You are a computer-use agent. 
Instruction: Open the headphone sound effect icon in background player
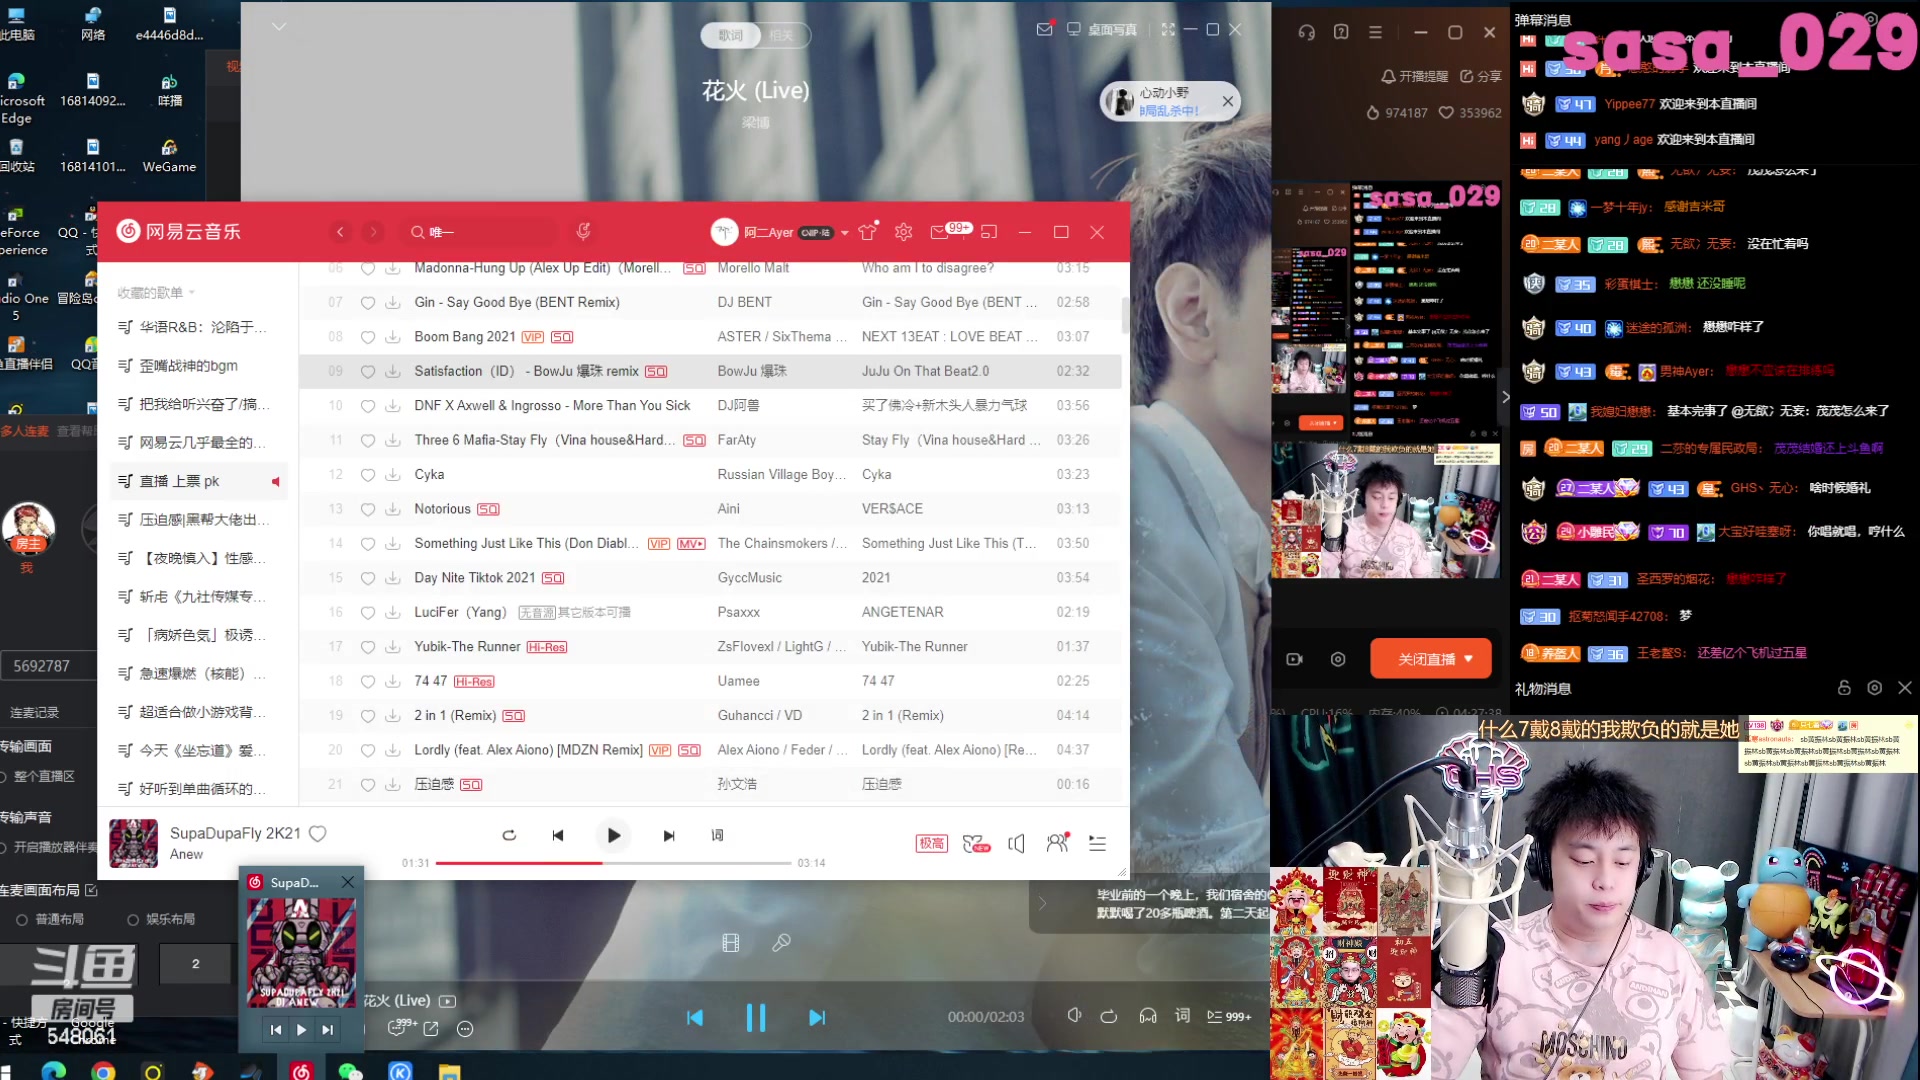pos(1148,1016)
